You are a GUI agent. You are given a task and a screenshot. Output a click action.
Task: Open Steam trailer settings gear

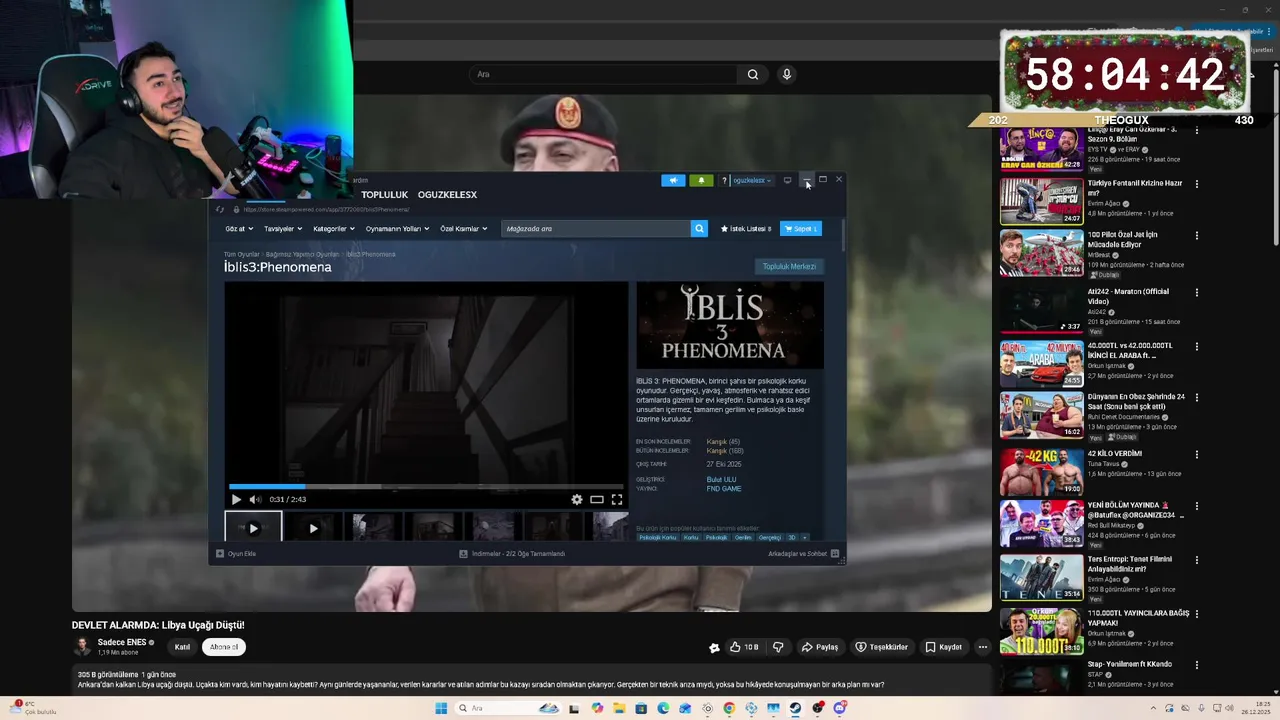[577, 499]
